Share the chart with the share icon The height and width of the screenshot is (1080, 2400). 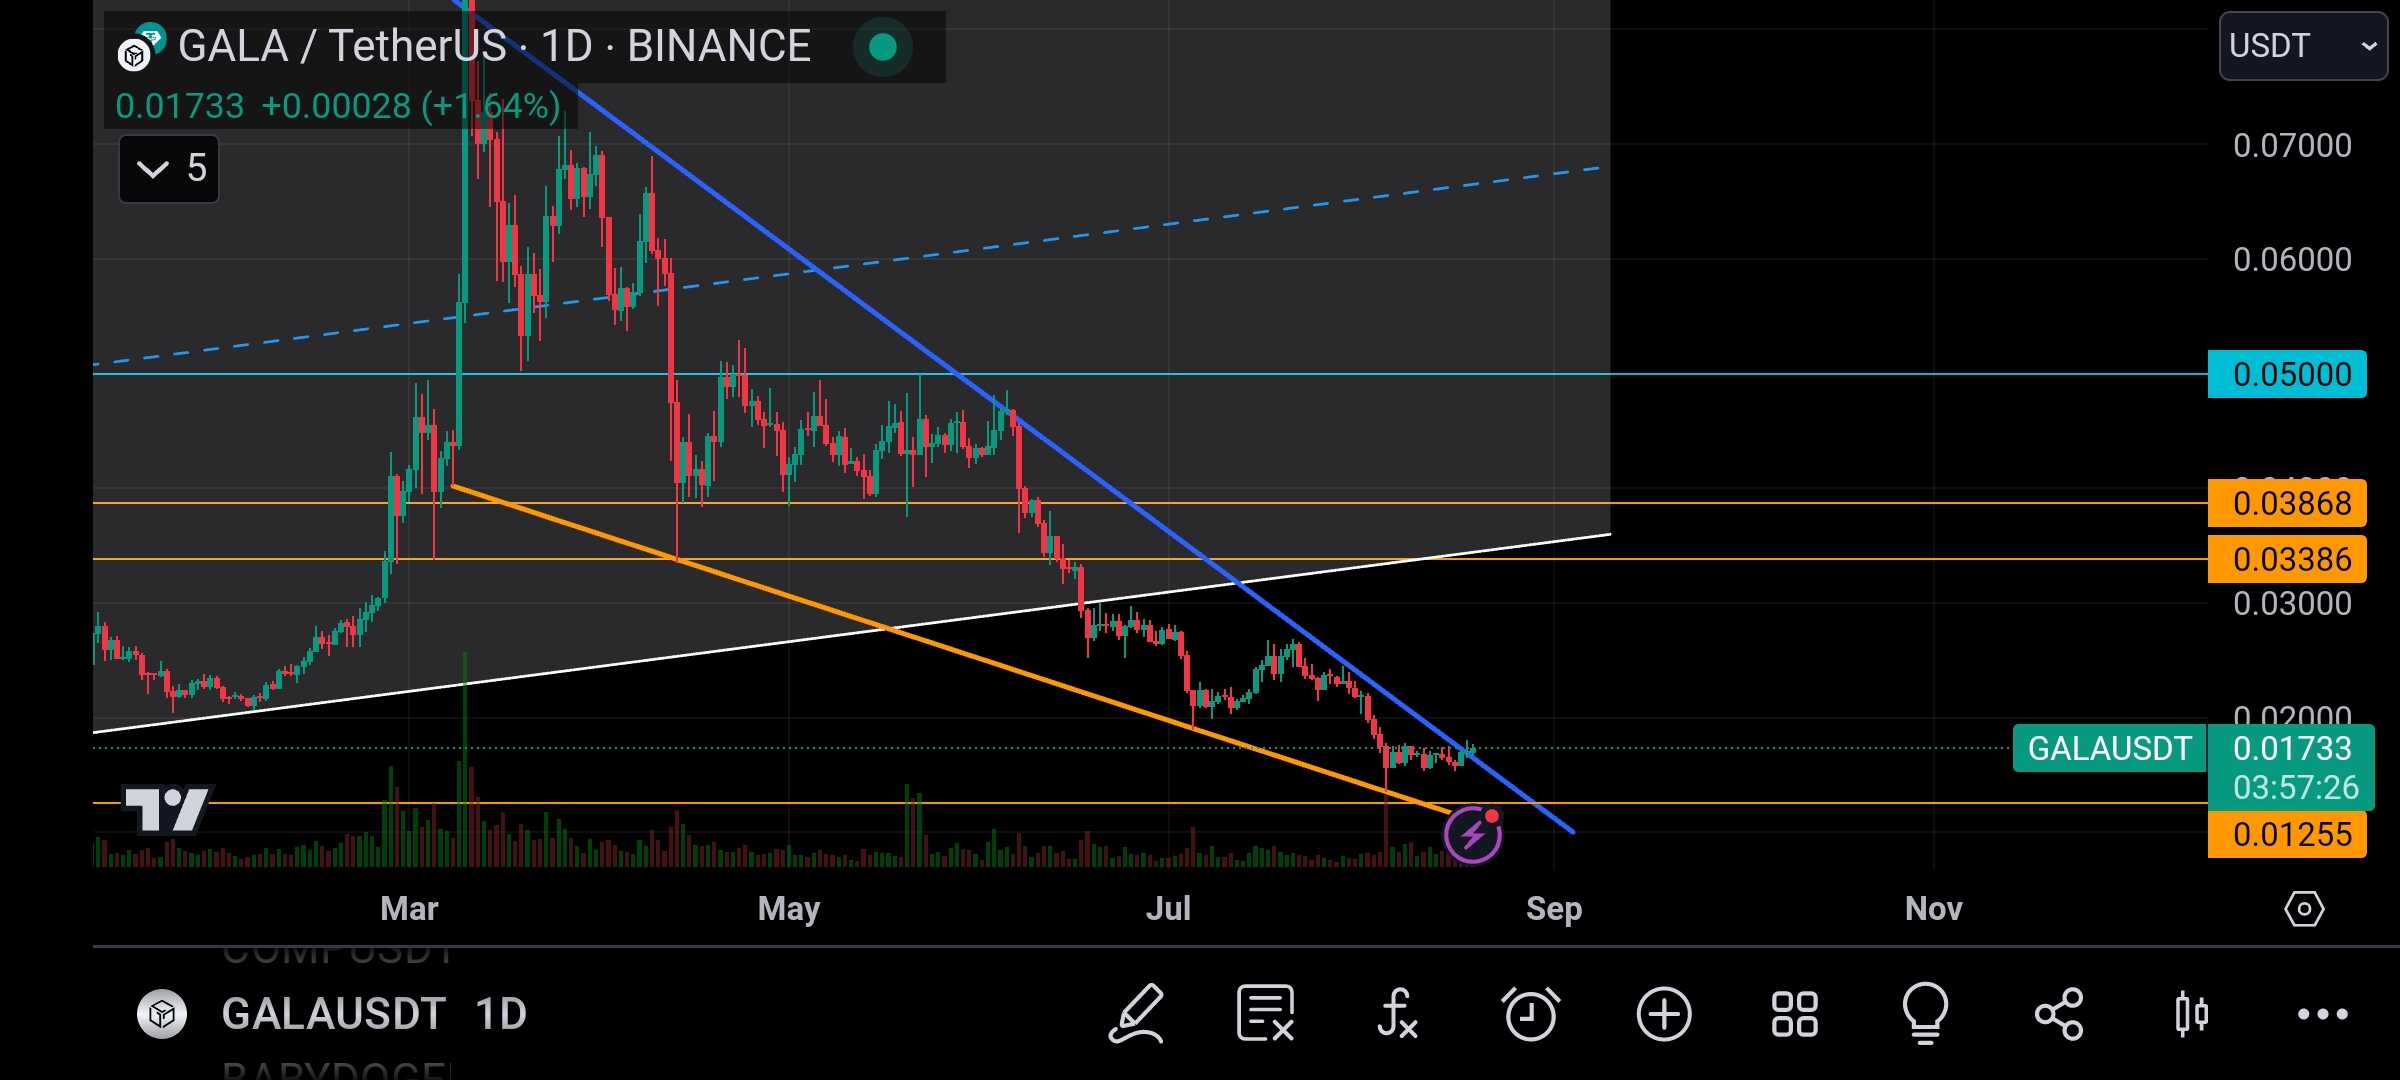2059,1014
